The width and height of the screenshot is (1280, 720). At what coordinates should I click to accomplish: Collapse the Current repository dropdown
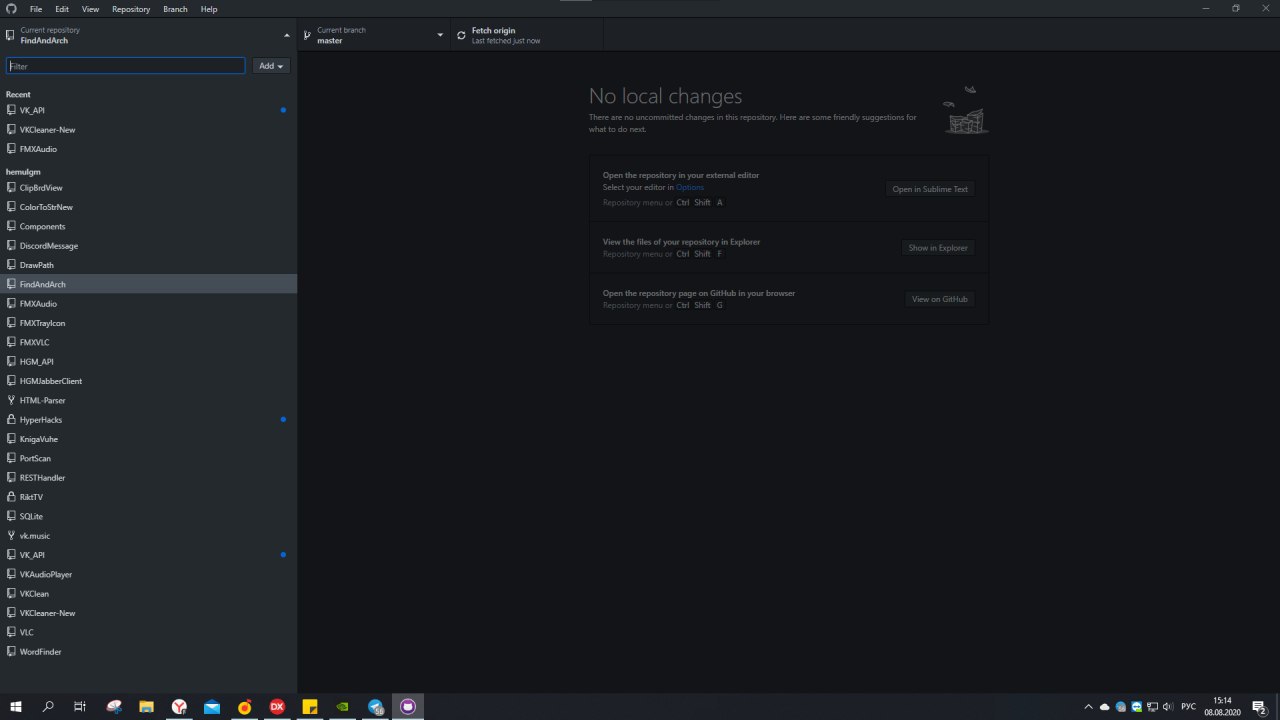click(148, 35)
